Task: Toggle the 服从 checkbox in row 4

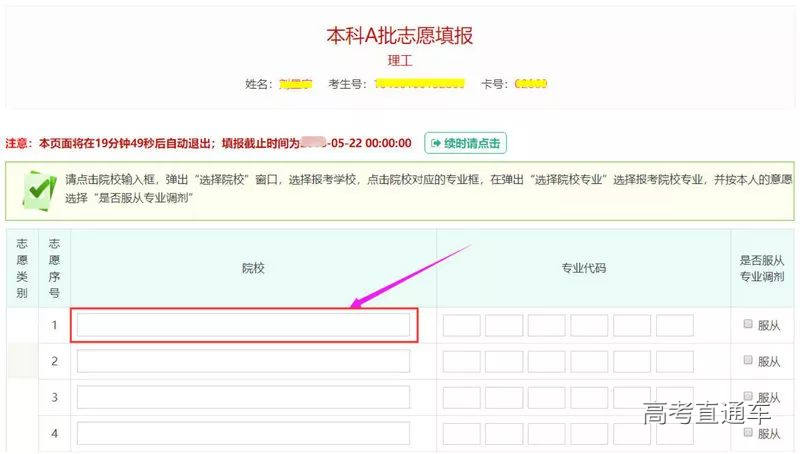Action: [748, 432]
